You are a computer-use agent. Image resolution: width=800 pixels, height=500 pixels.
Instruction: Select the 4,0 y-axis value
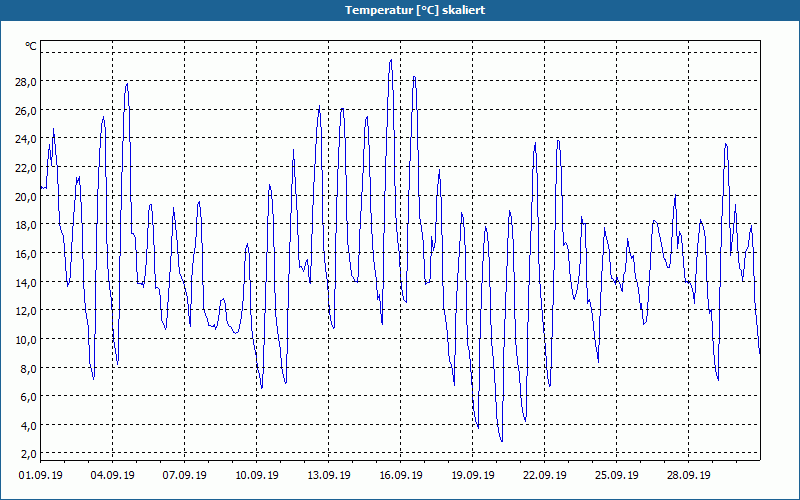(28, 426)
